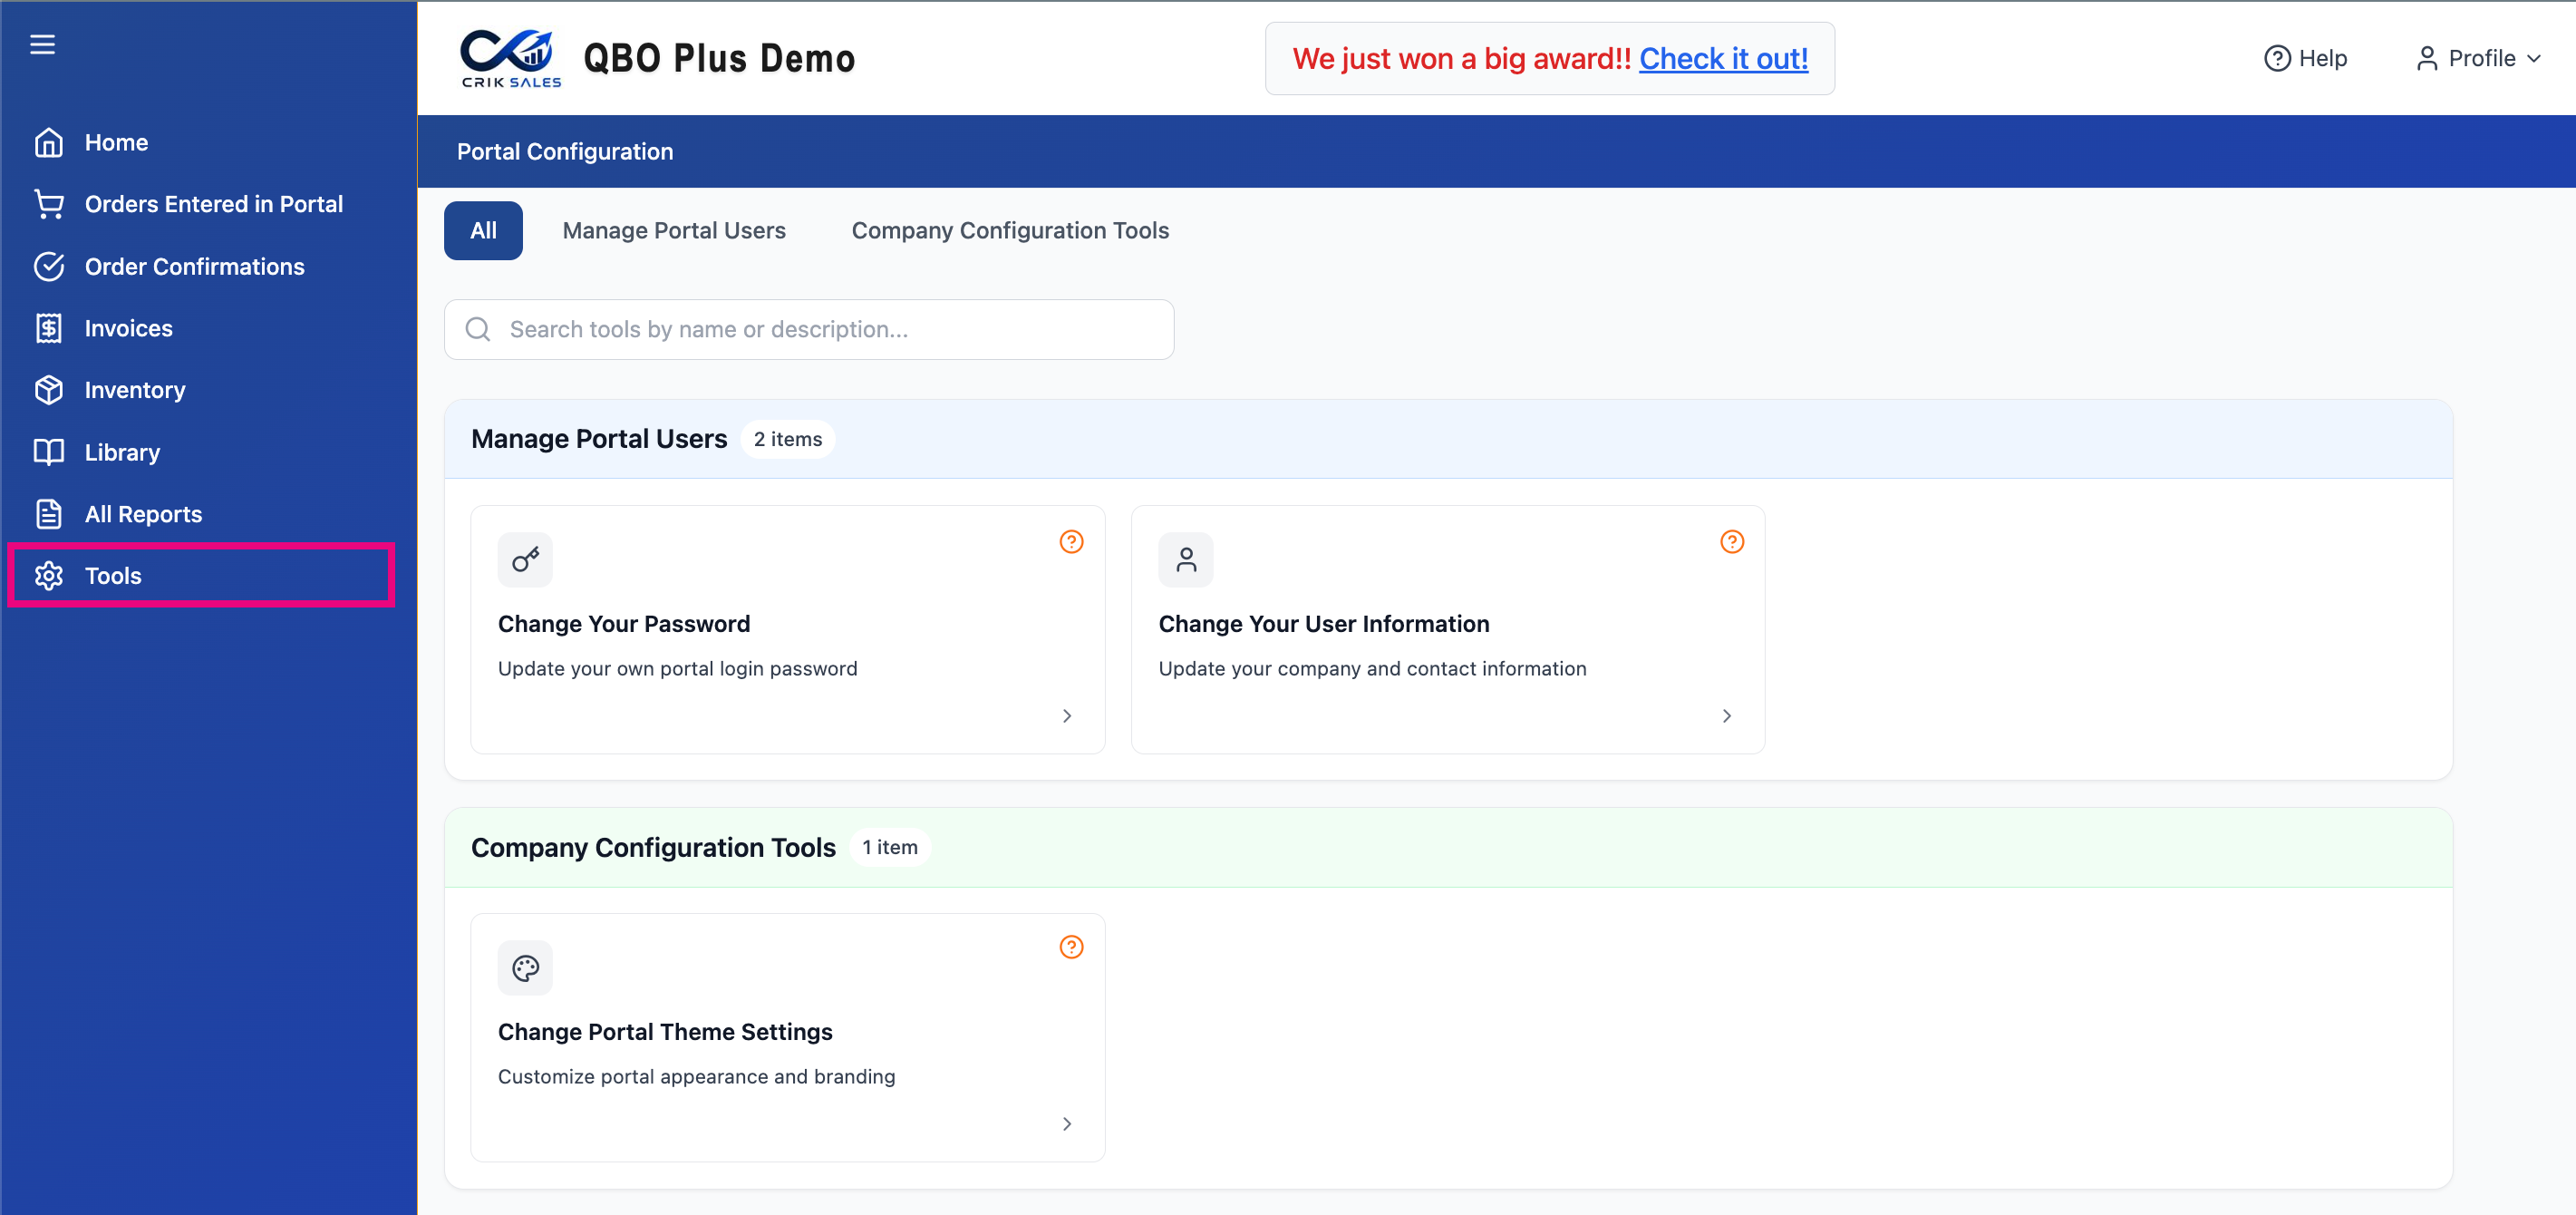Click the help icon on Change Portal Theme Settings
Viewport: 2576px width, 1215px height.
[1071, 947]
